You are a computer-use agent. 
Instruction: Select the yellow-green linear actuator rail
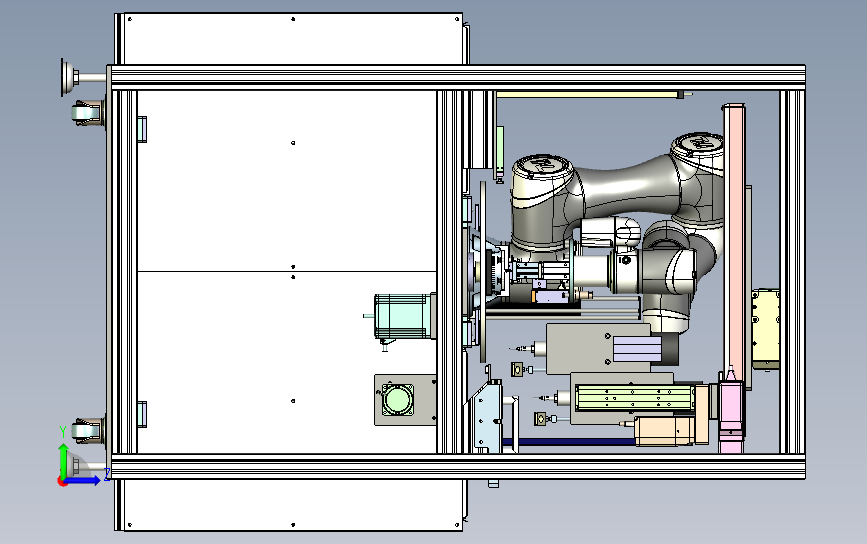635,398
